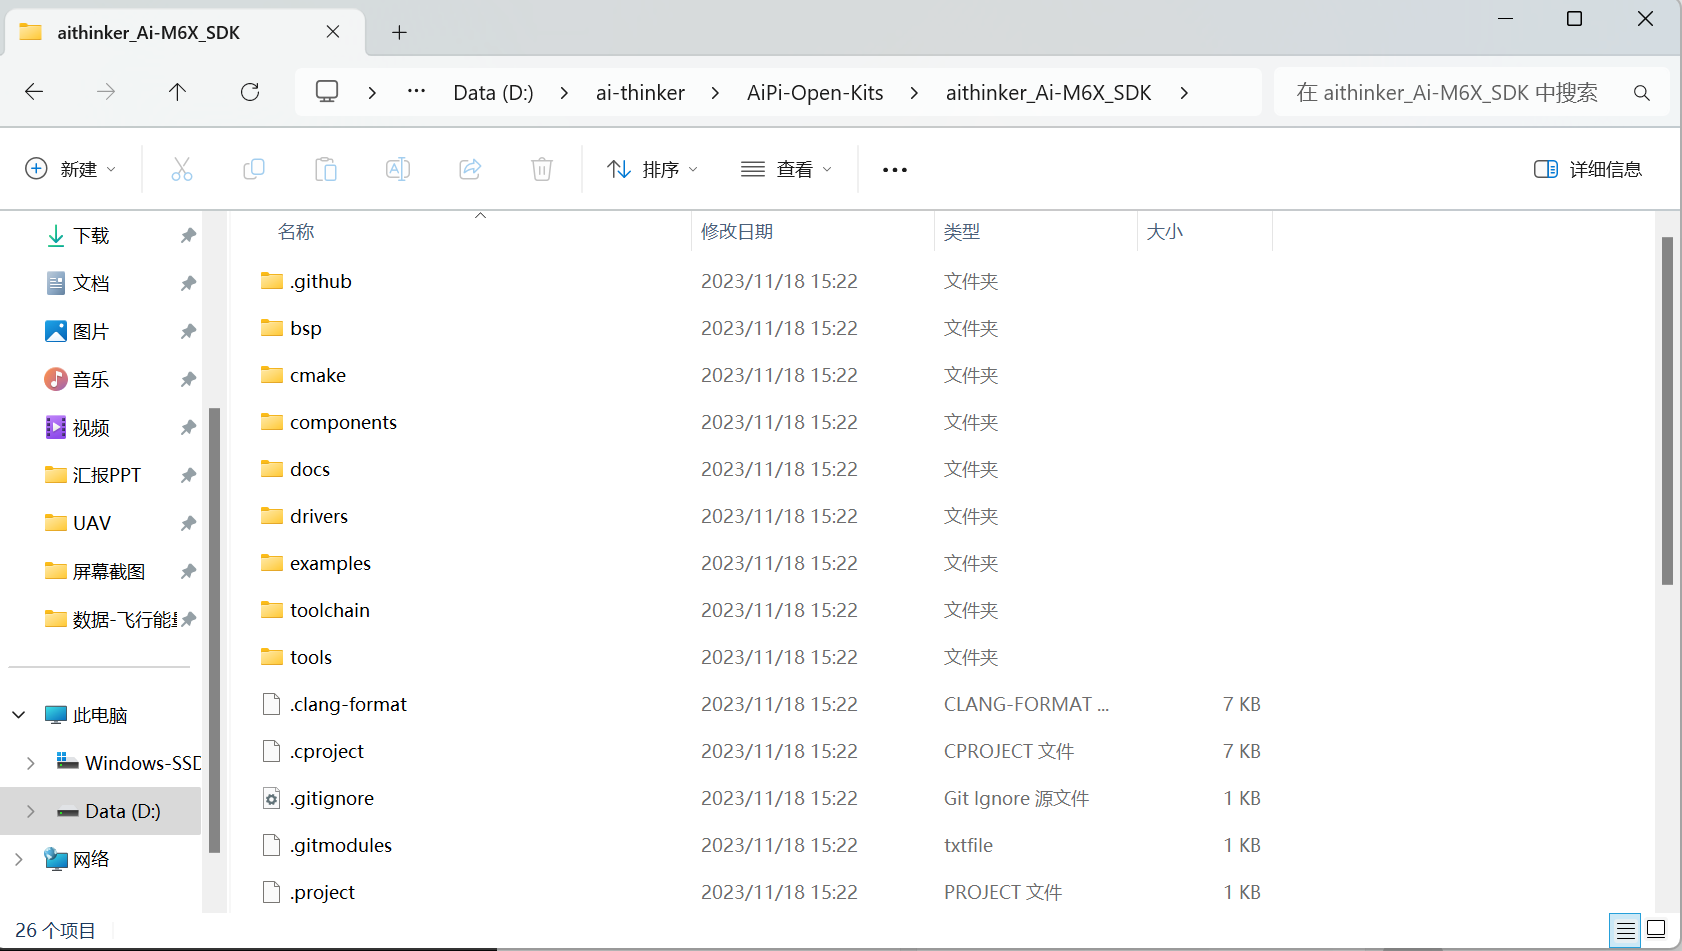This screenshot has width=1682, height=951.
Task: Sort by 修改日期 column header
Action: coord(737,232)
